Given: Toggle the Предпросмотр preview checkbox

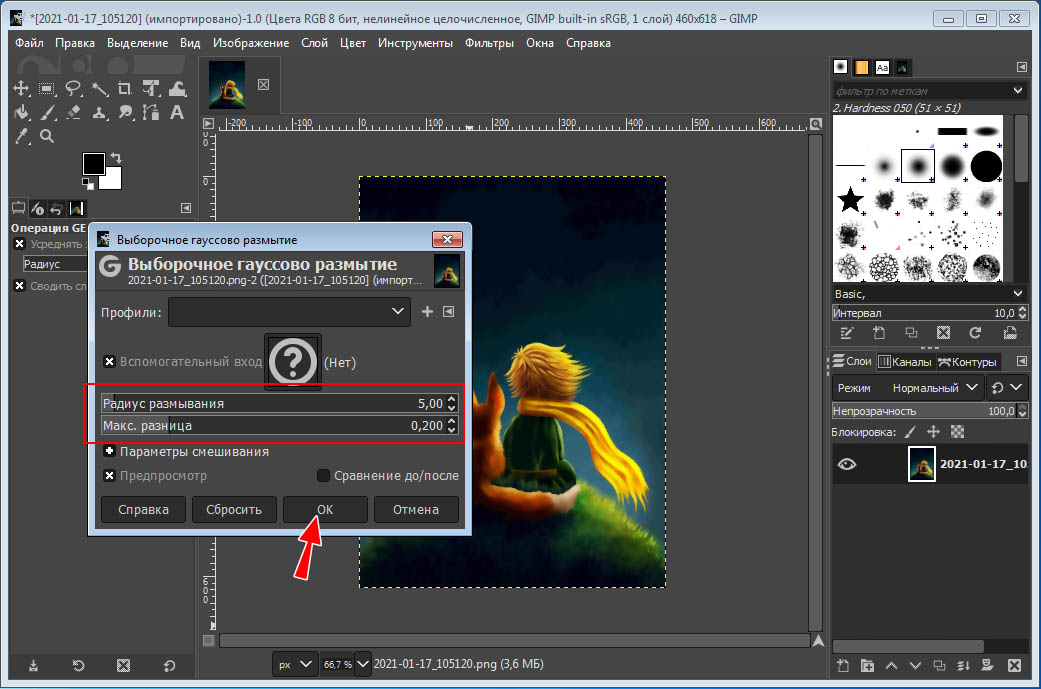Looking at the screenshot, I should 109,476.
